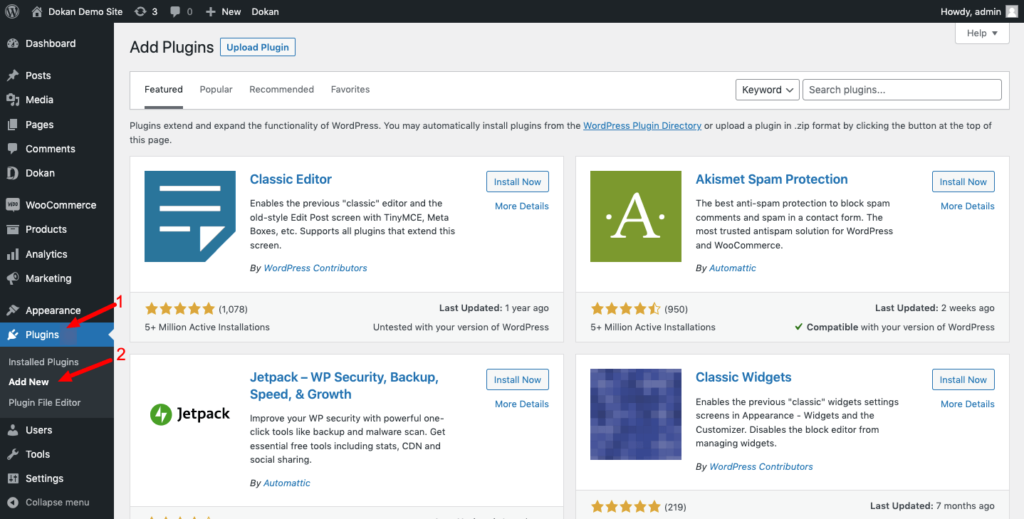Click the Add Plugins page heading
Image resolution: width=1024 pixels, height=519 pixels.
tap(172, 47)
